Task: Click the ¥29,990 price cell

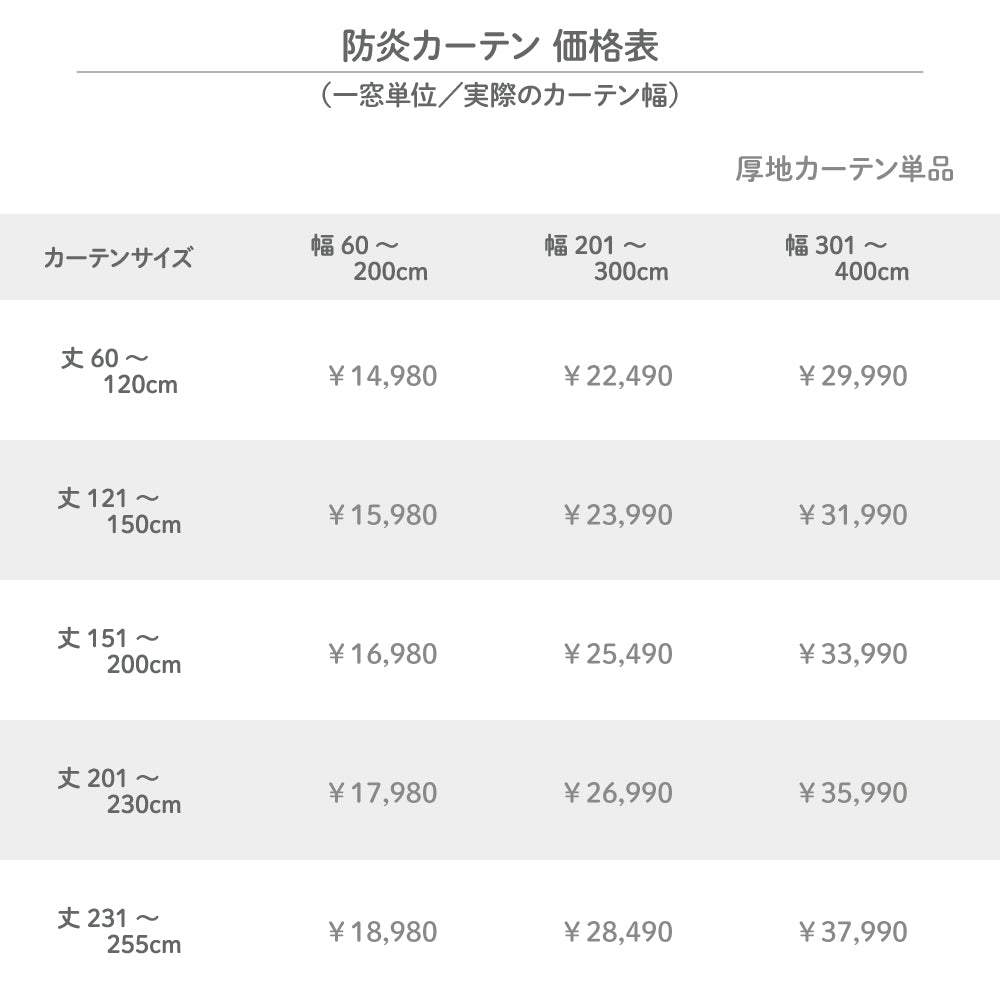Action: [852, 376]
